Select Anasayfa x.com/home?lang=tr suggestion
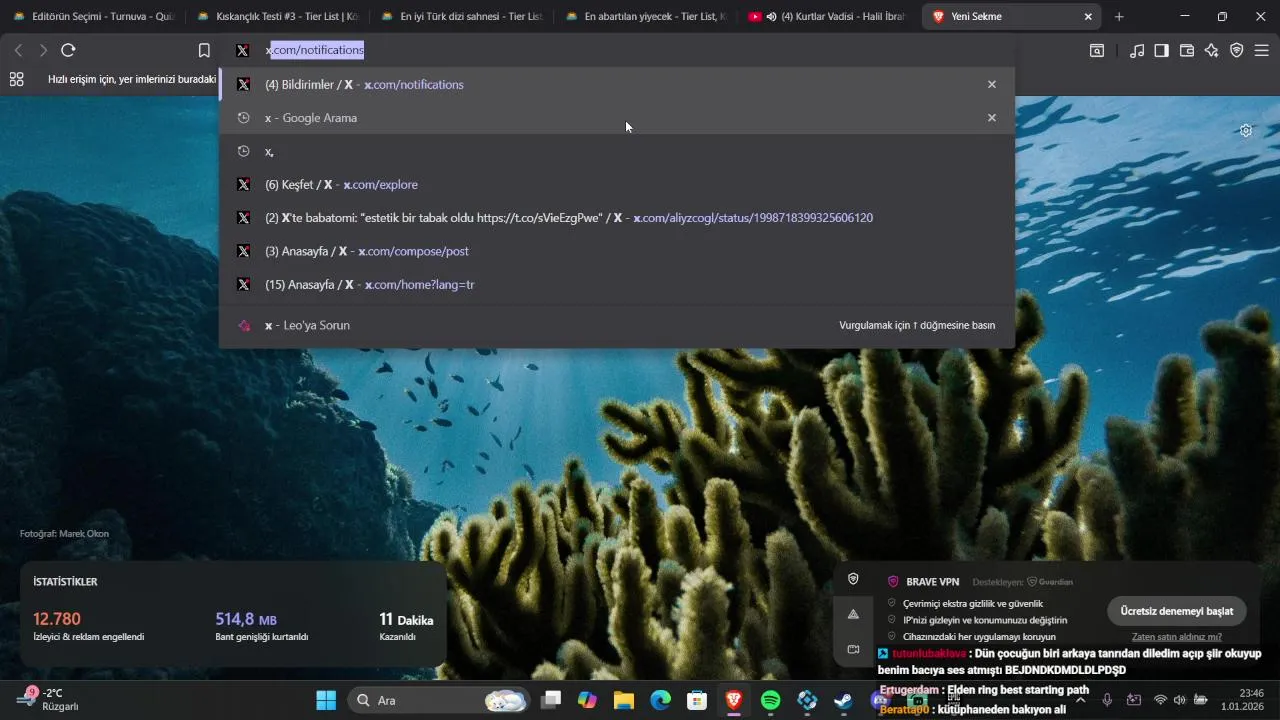1280x720 pixels. (617, 284)
